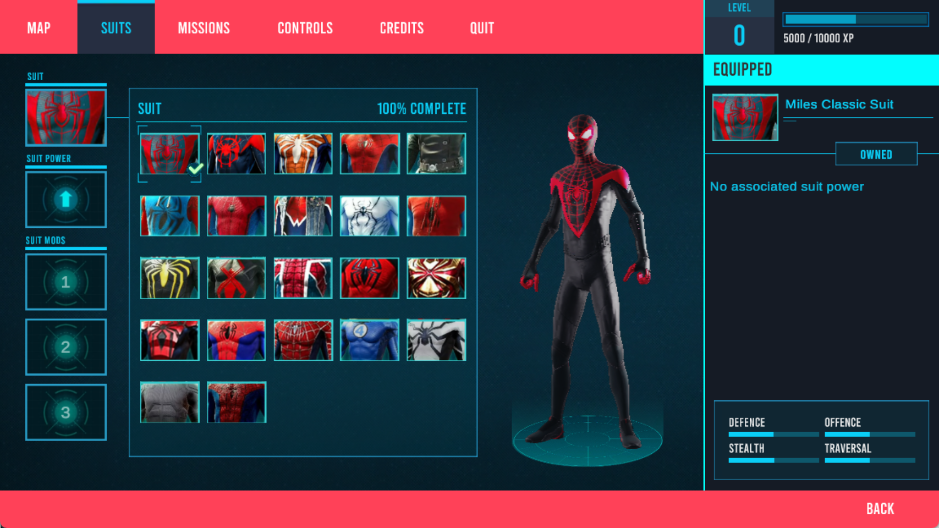
Task: Click the Spider-Man character model preview
Action: coord(584,281)
